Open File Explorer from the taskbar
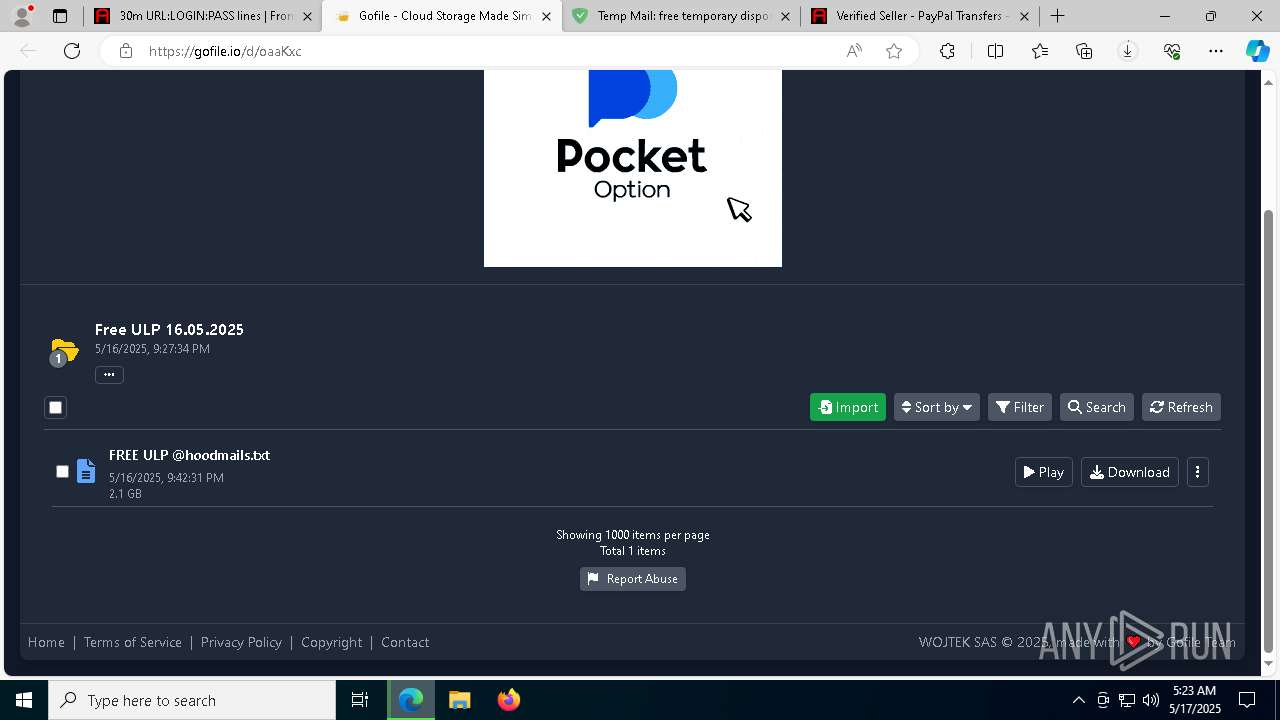This screenshot has width=1280, height=720. pos(460,700)
